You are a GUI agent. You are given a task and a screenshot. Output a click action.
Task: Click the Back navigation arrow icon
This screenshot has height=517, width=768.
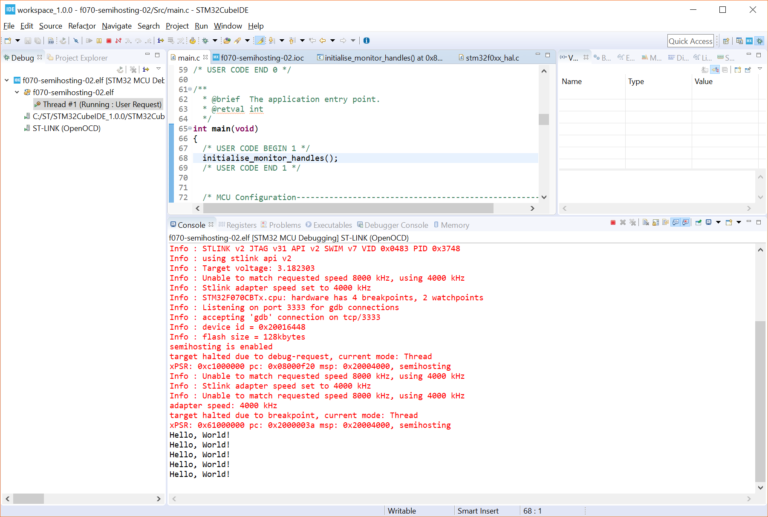(x=323, y=41)
